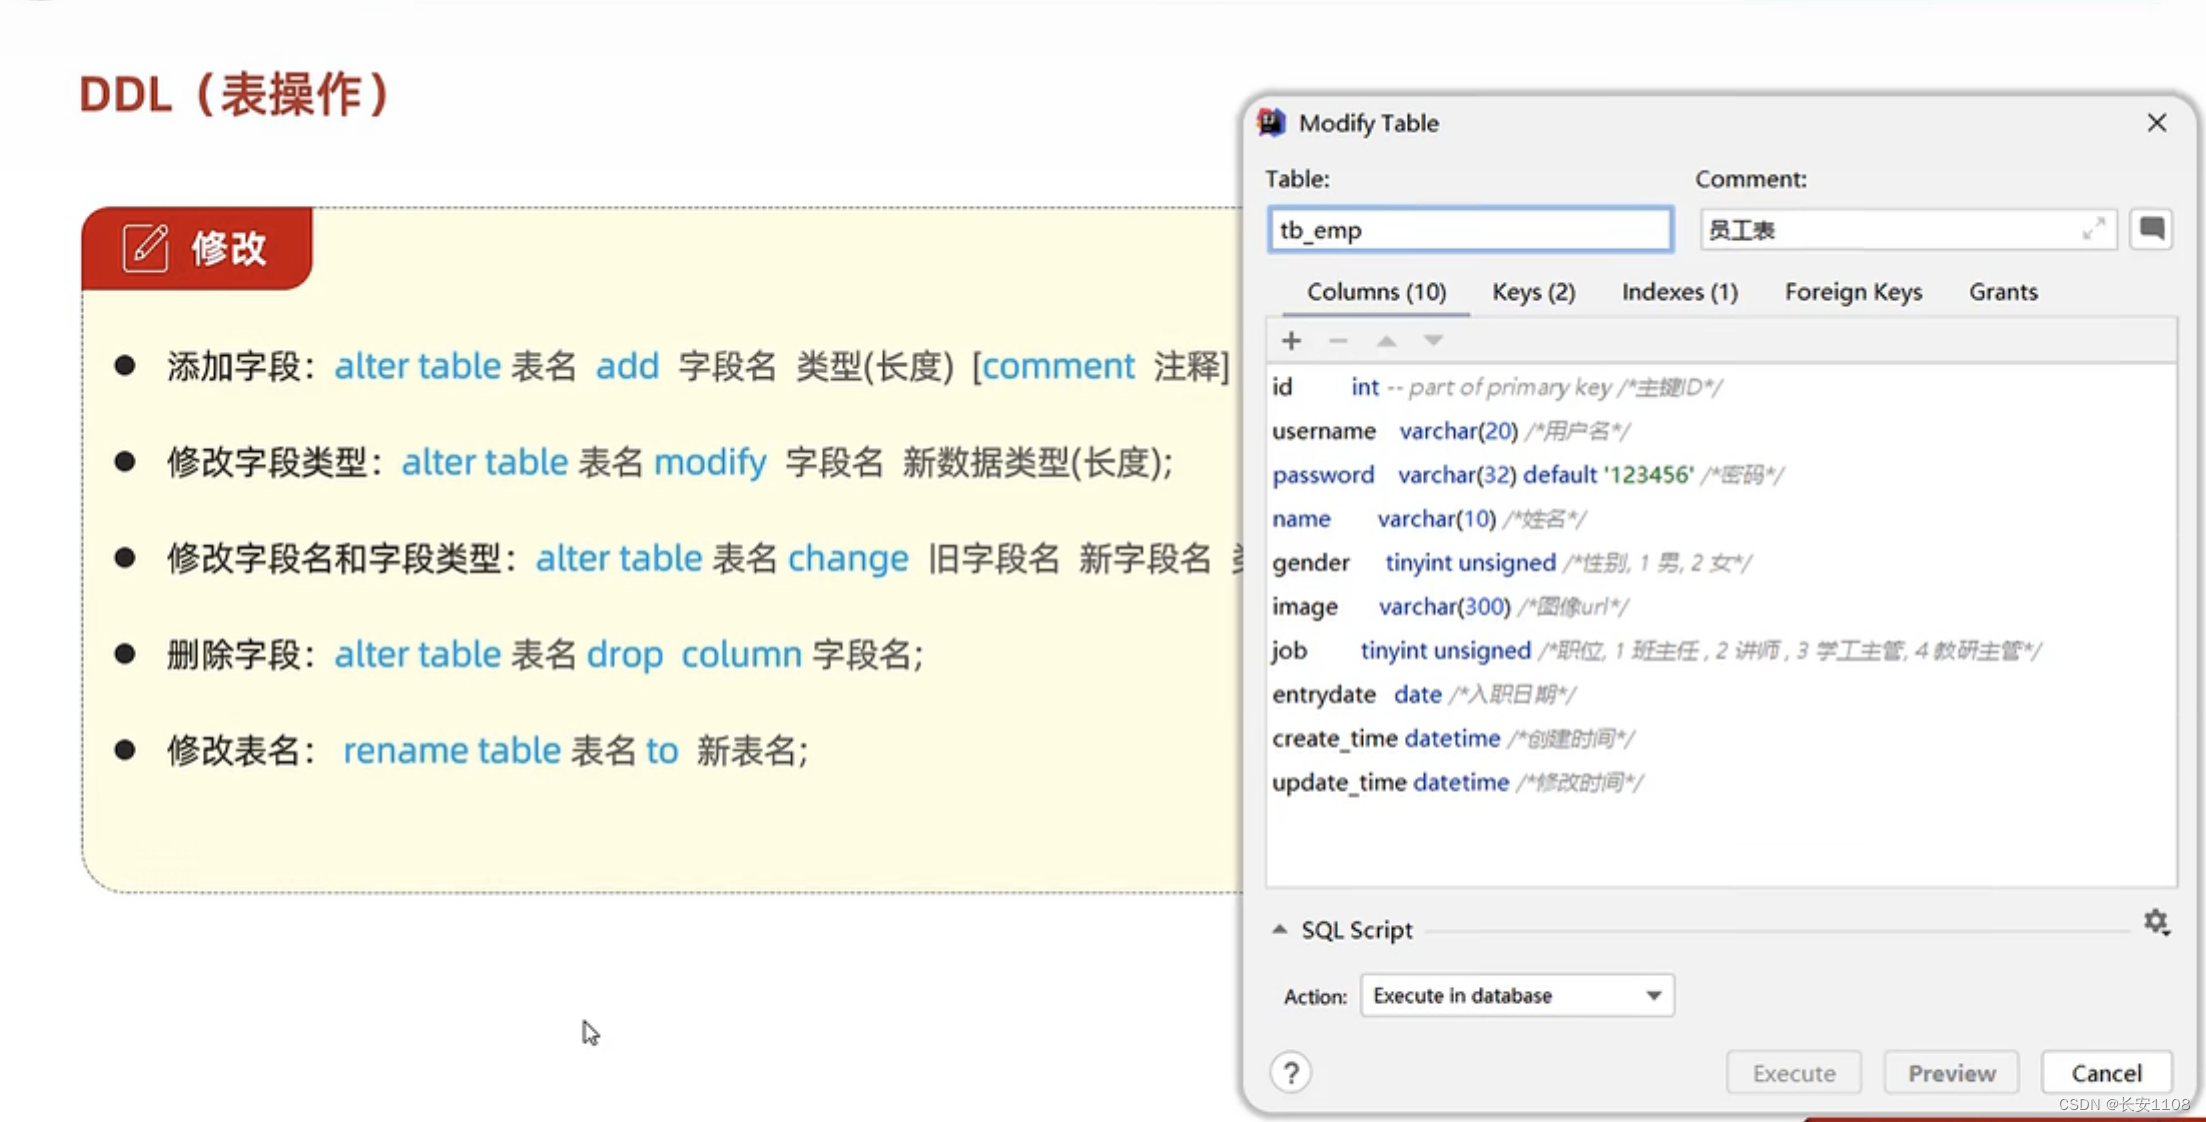This screenshot has width=2206, height=1122.
Task: Expand the Comment field editor icon
Action: click(x=2093, y=229)
